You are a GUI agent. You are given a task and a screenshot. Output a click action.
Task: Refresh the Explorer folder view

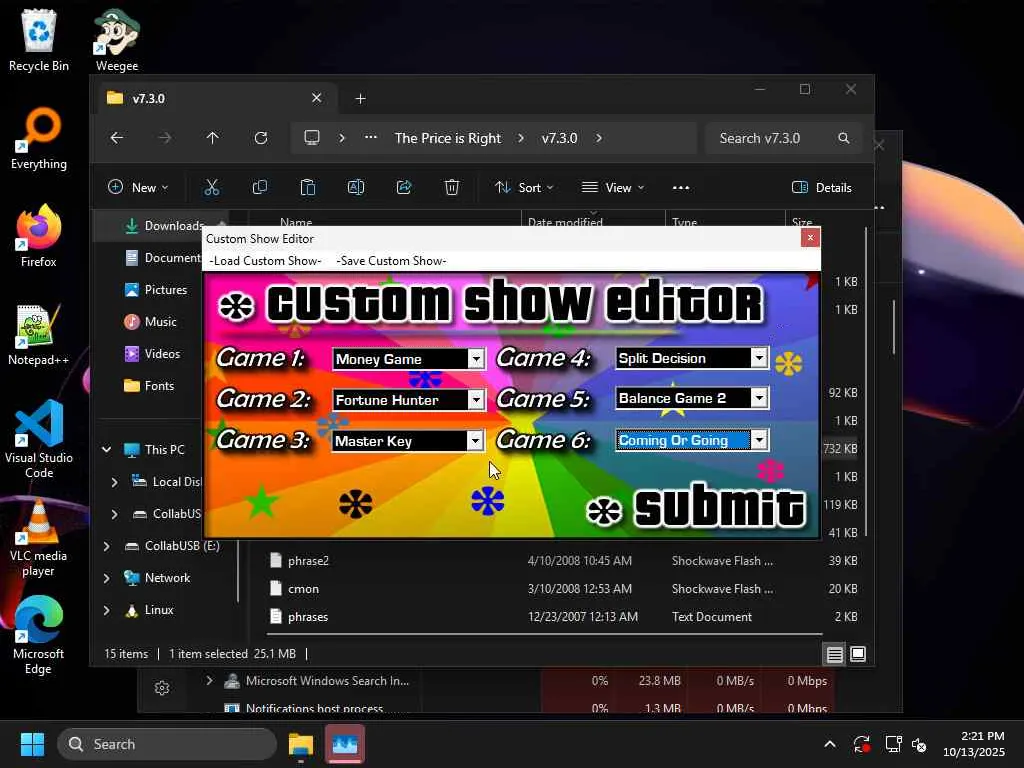[261, 138]
